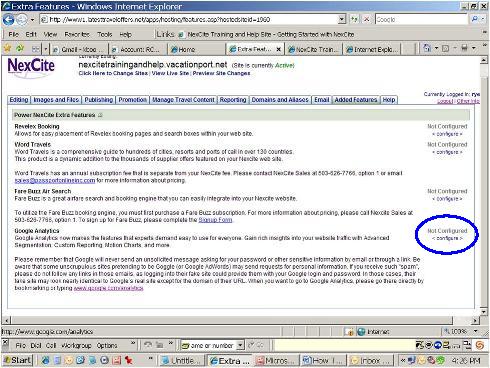490x368 pixels.
Task: Click the Logout link
Action: point(445,101)
